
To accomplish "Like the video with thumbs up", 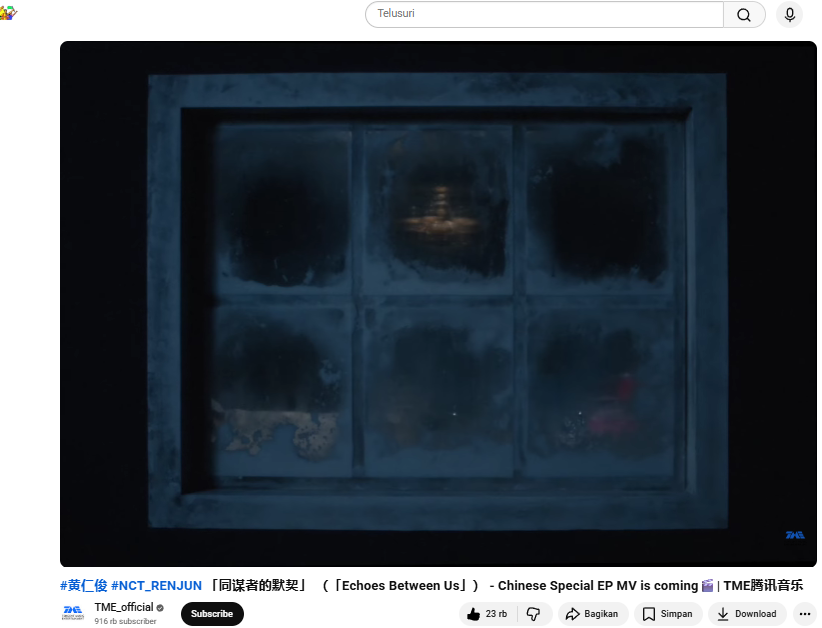I will click(488, 614).
